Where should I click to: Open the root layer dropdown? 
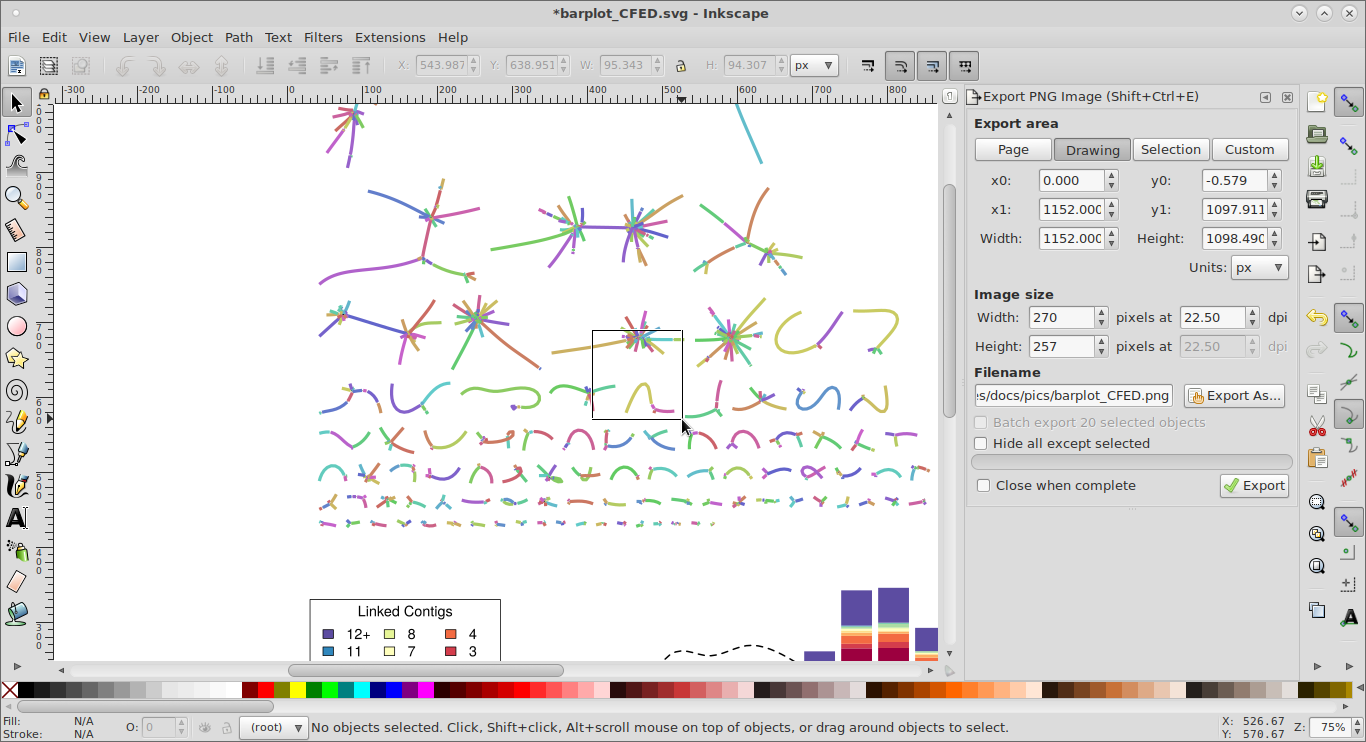point(273,728)
